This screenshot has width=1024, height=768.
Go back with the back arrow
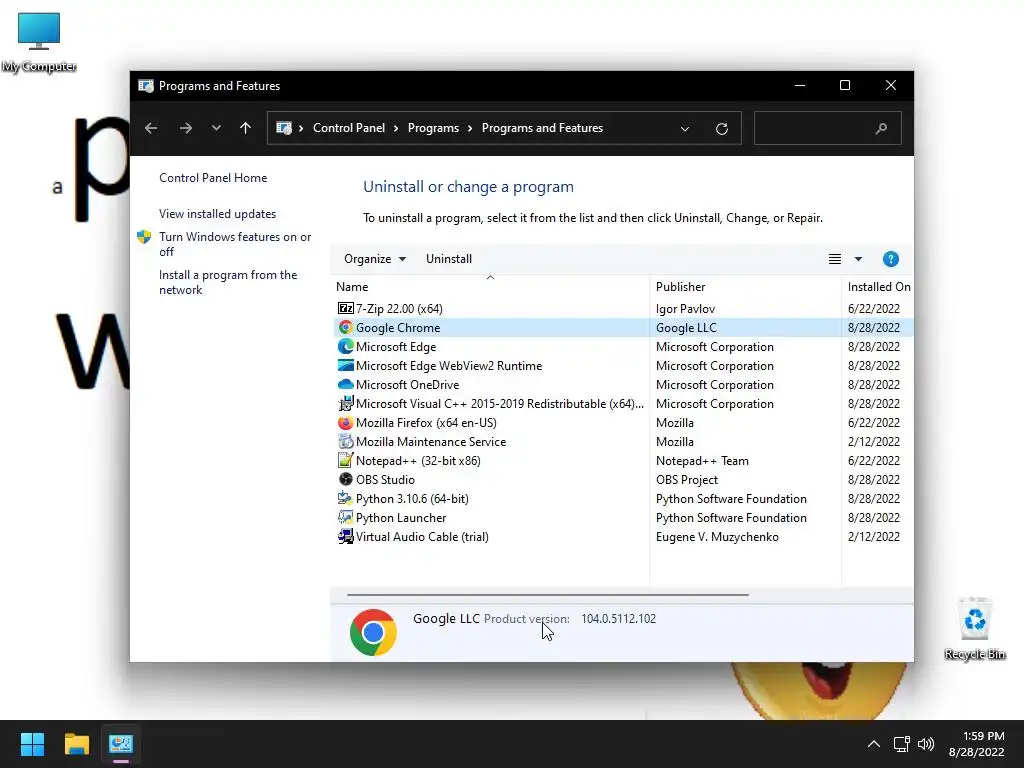[x=151, y=128]
